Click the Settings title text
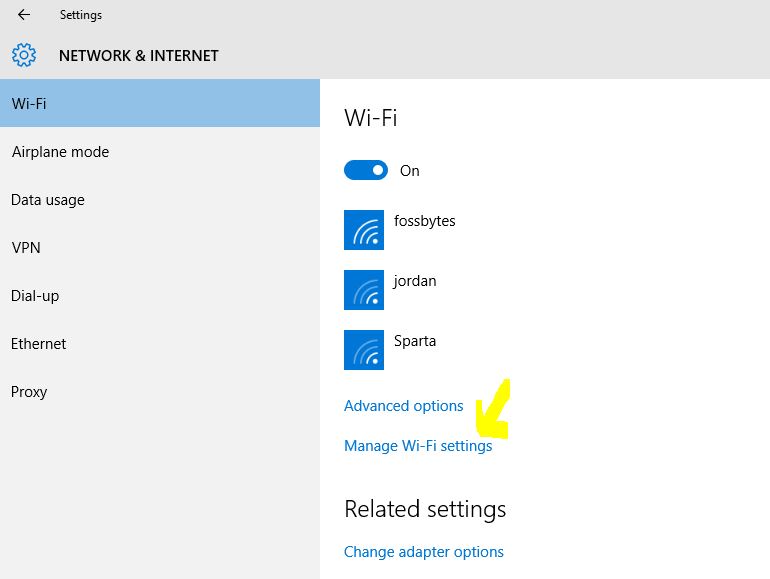The image size is (770, 579). tap(81, 15)
